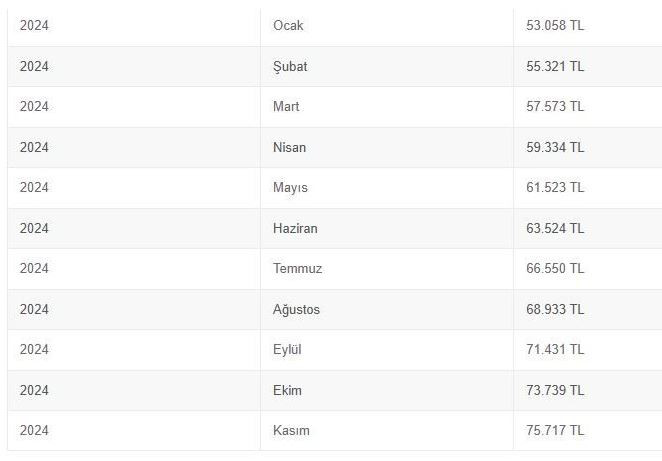This screenshot has width=662, height=461.
Task: Click the 53.058 TL value
Action: (x=555, y=26)
